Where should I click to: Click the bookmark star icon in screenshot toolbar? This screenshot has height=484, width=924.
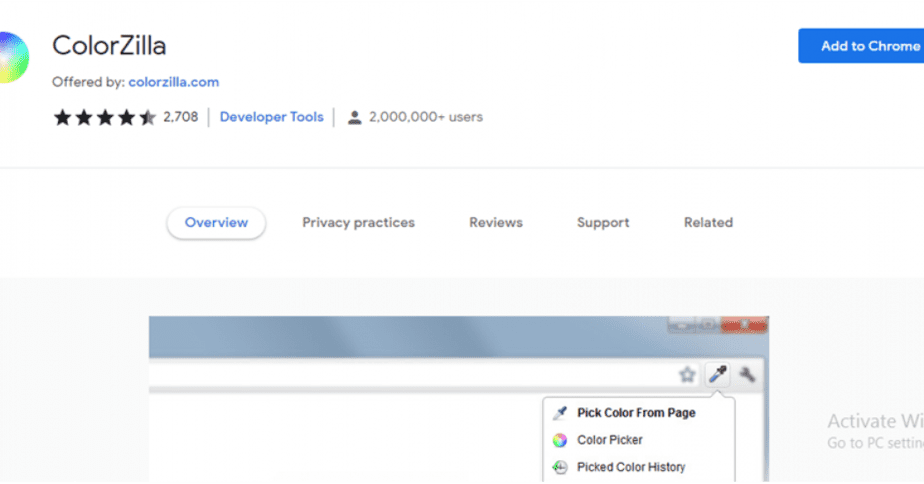point(687,374)
